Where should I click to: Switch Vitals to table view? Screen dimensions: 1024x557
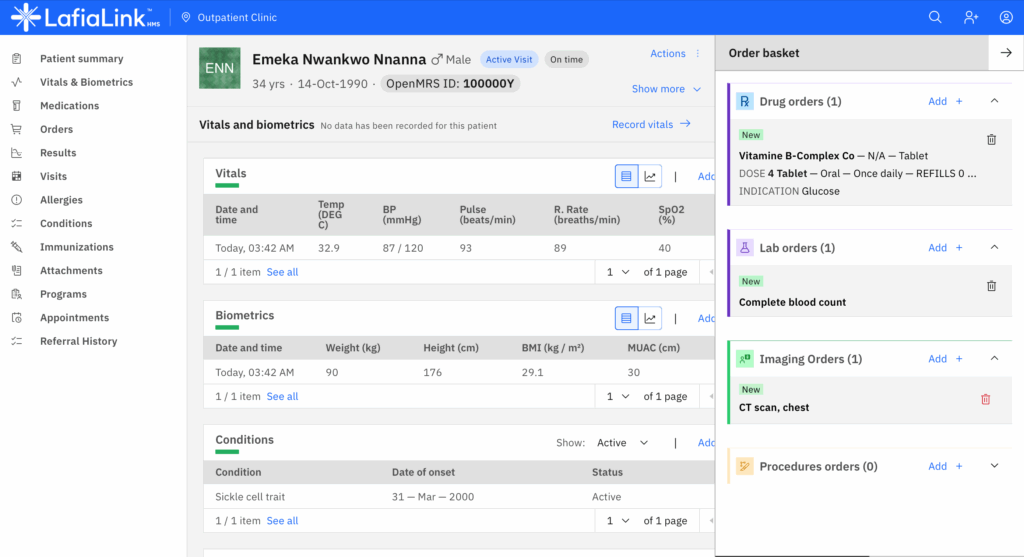[626, 177]
